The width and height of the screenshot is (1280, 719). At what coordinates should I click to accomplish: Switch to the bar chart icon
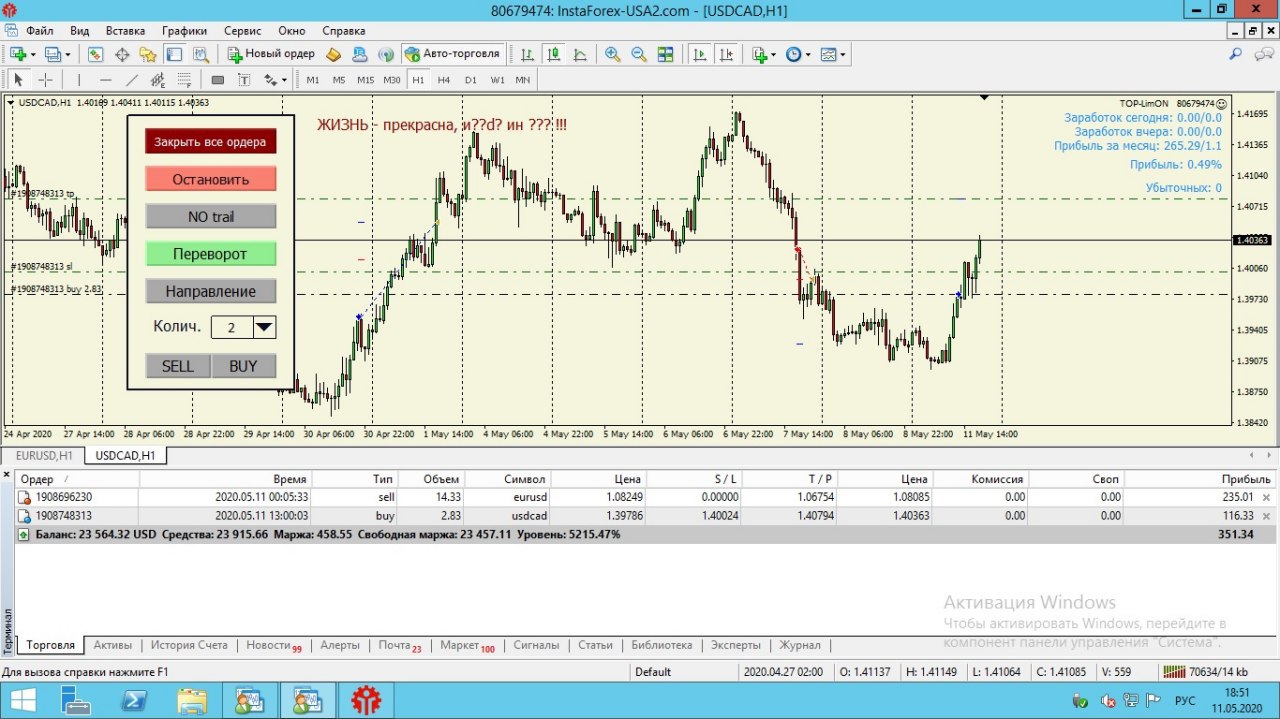tap(527, 54)
